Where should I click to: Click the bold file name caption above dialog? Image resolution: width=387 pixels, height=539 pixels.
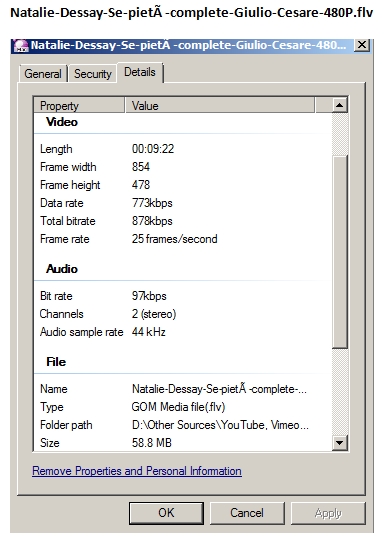click(191, 13)
